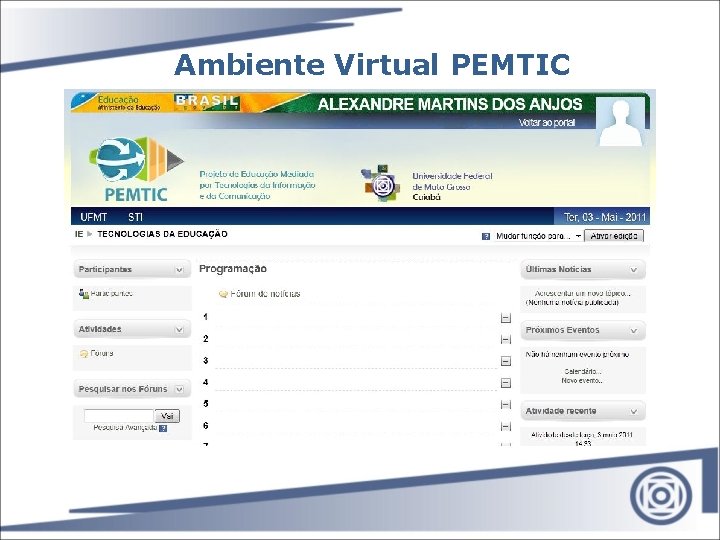Click the help icon next to Pesquisa Avançada
The image size is (720, 540).
(x=163, y=428)
